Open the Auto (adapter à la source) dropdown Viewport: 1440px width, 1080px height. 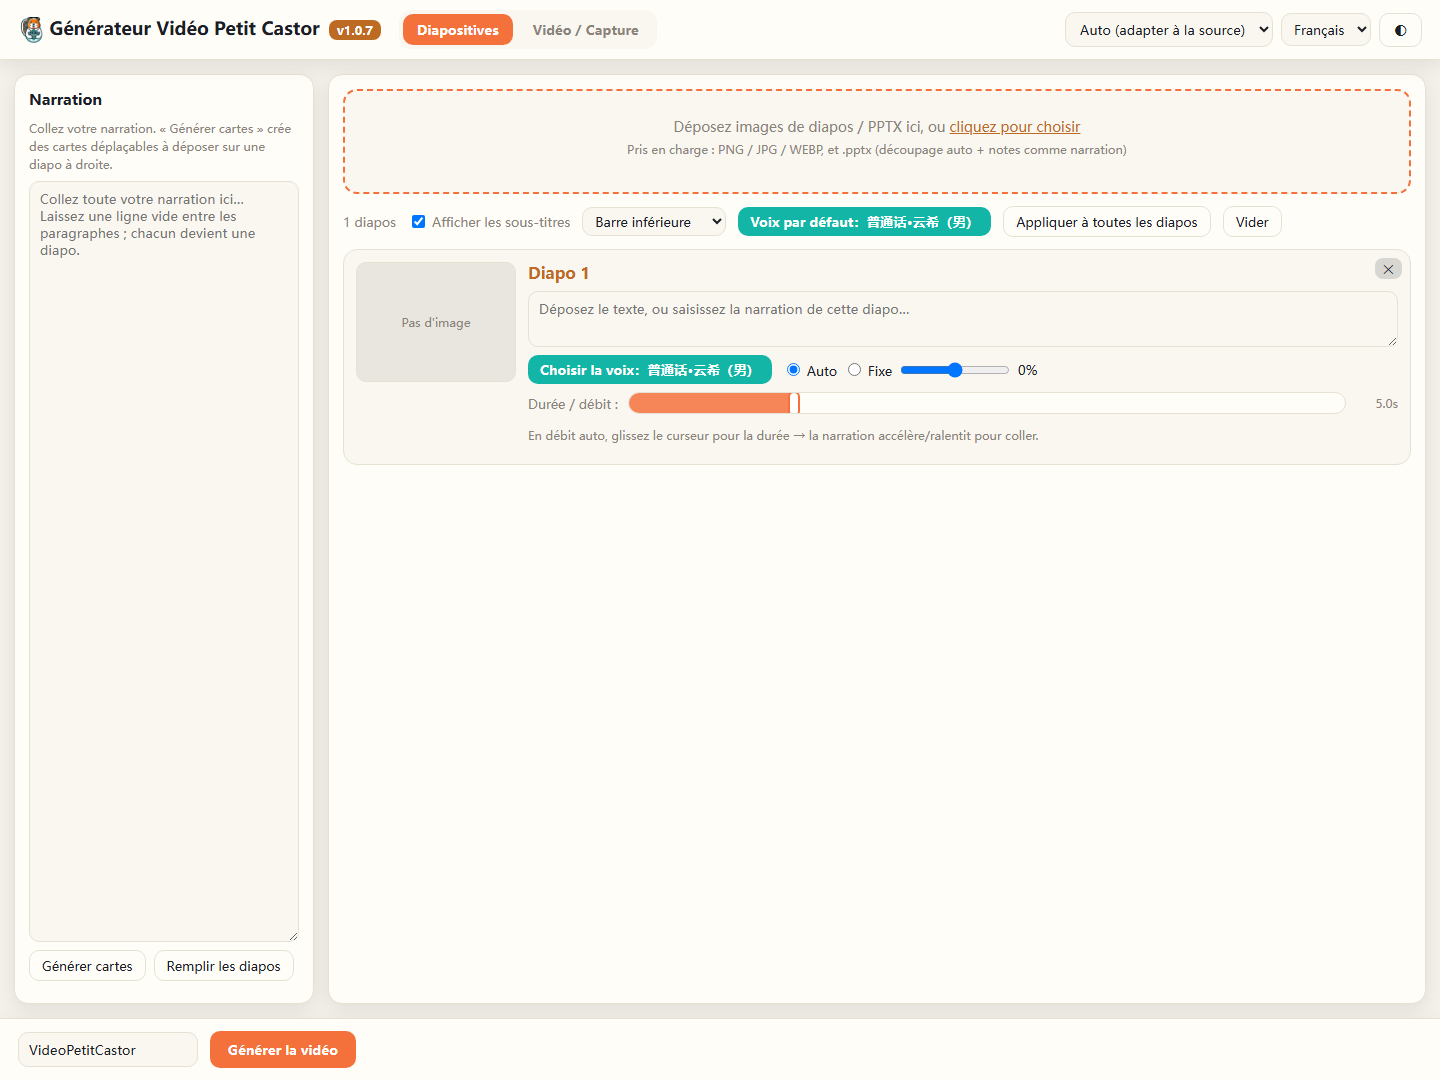tap(1169, 30)
